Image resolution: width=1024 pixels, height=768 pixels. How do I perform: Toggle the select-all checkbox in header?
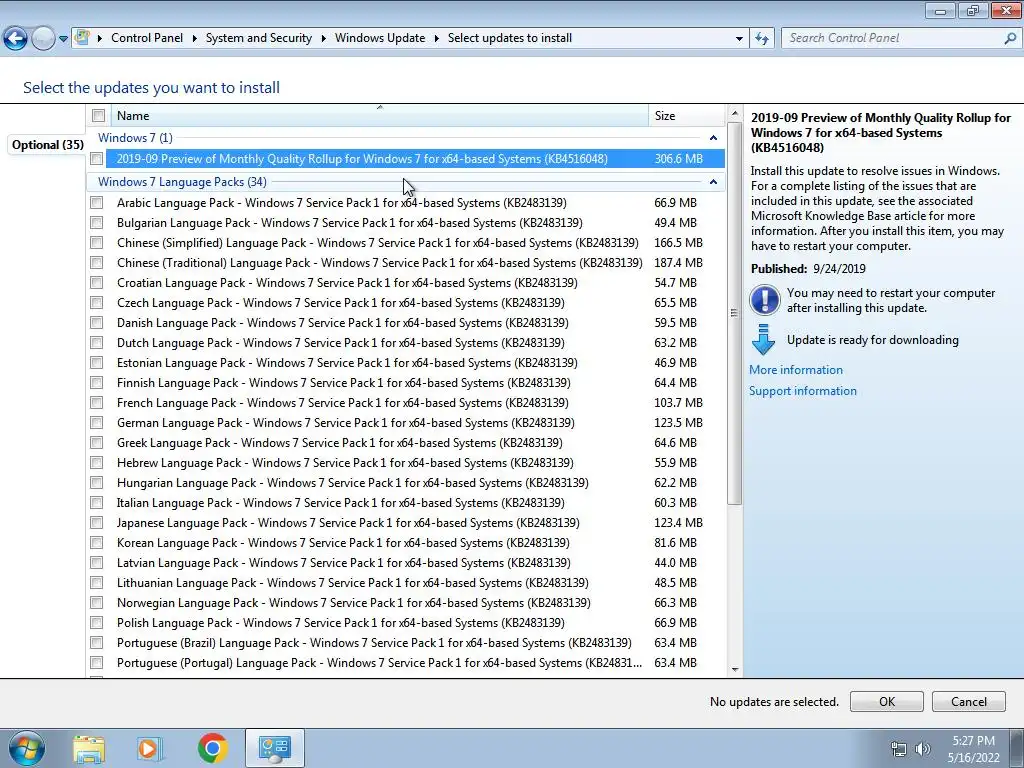[99, 116]
